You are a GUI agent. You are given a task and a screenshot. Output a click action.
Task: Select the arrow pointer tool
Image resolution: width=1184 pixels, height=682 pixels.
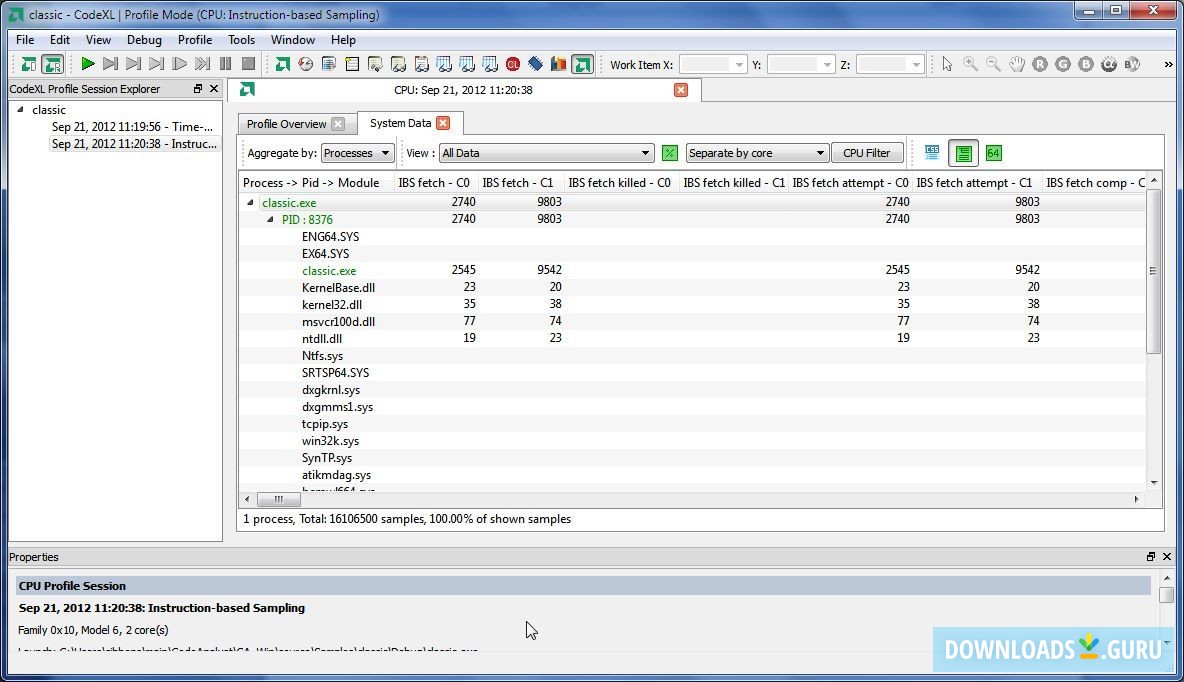947,64
